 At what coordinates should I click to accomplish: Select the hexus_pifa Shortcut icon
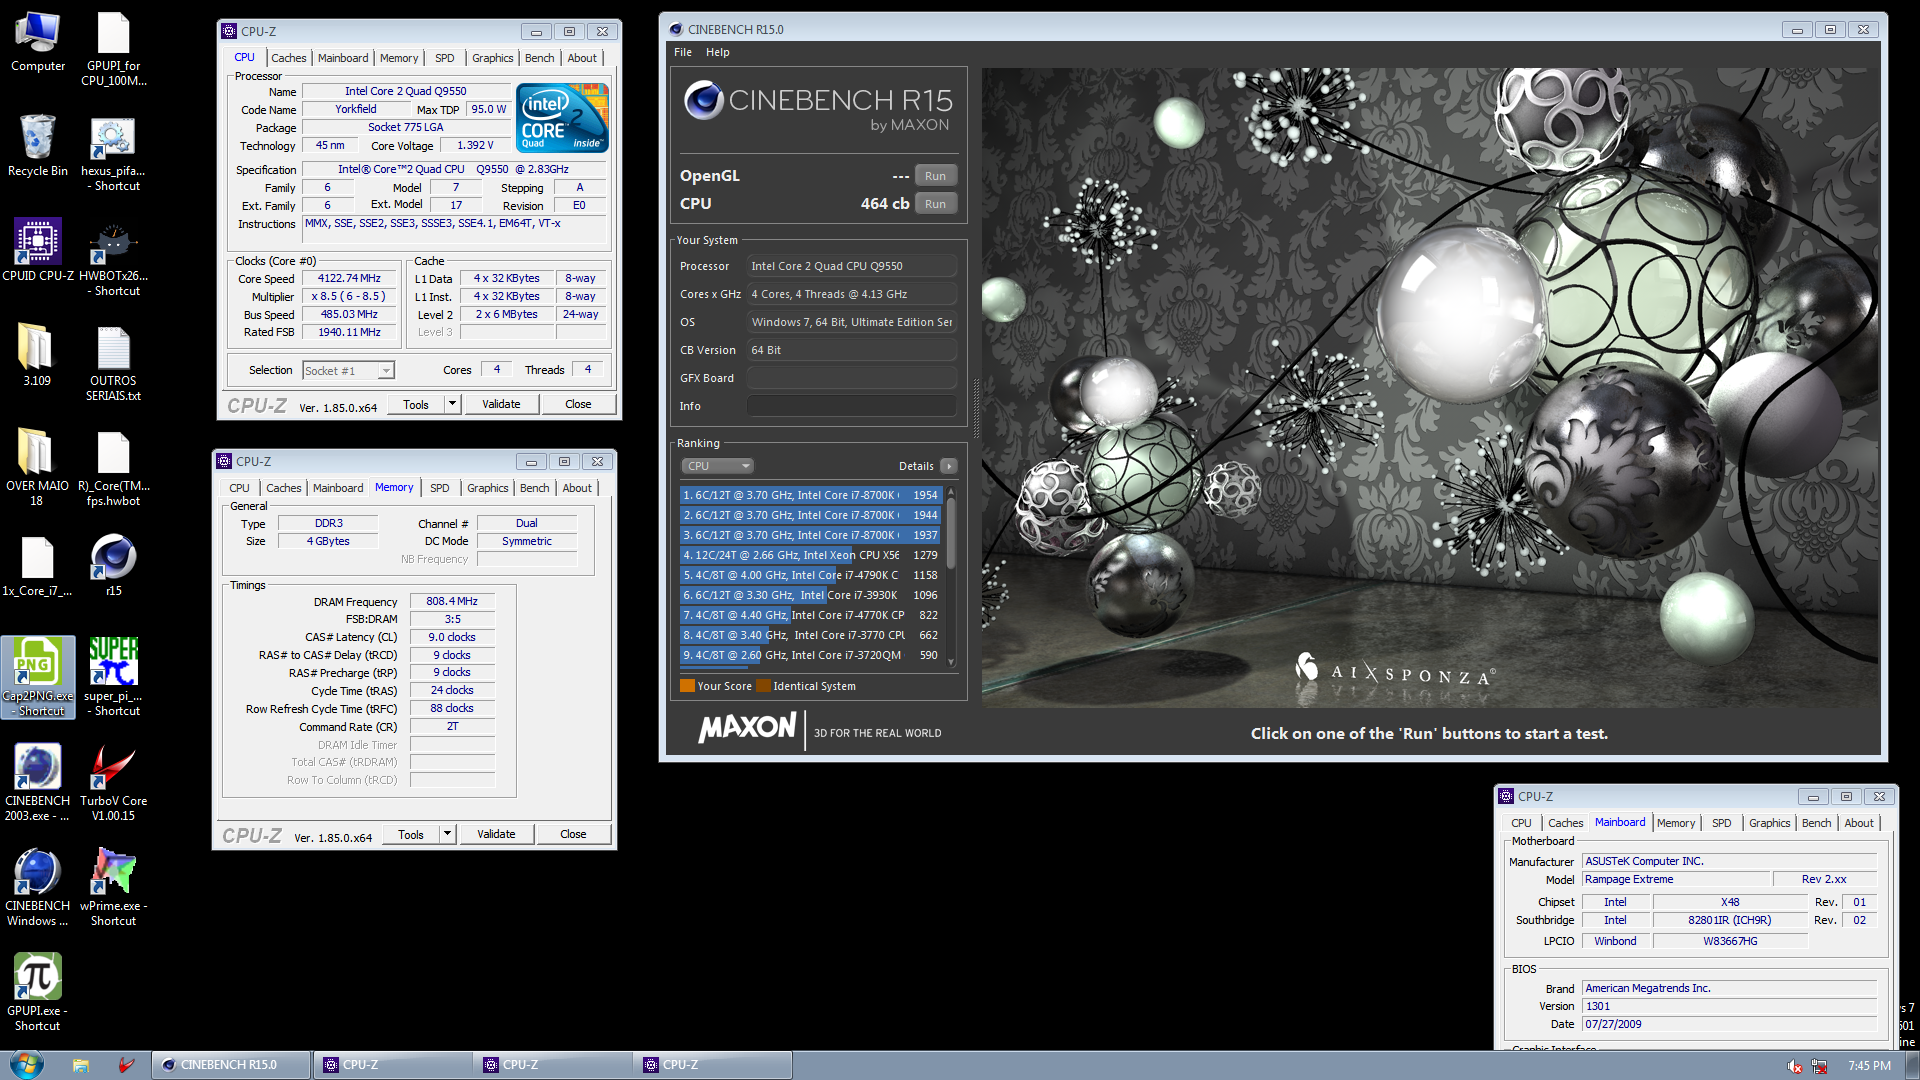[x=114, y=153]
